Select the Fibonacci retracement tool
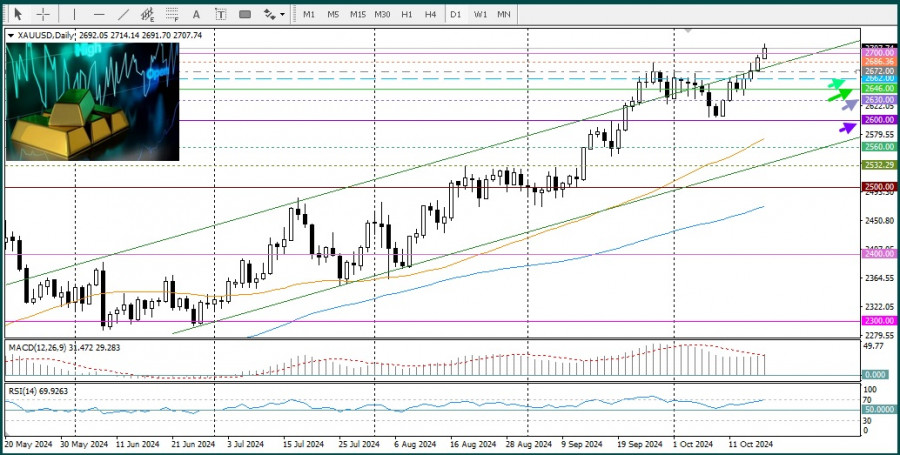 (172, 14)
